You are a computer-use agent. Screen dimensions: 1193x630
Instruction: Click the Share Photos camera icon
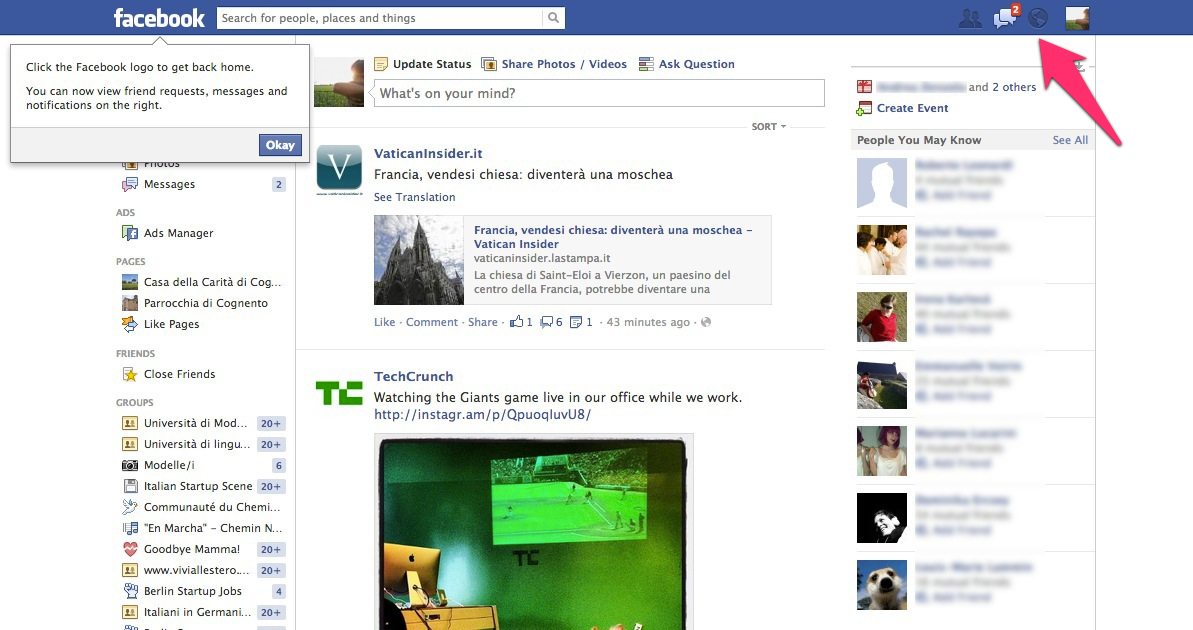click(489, 64)
